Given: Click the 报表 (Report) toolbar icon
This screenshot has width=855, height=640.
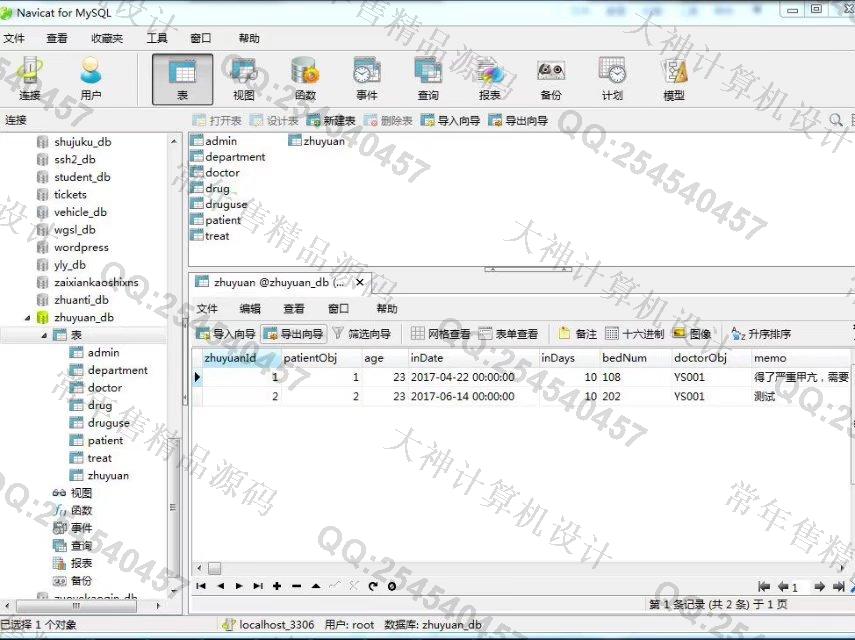Looking at the screenshot, I should coord(490,80).
